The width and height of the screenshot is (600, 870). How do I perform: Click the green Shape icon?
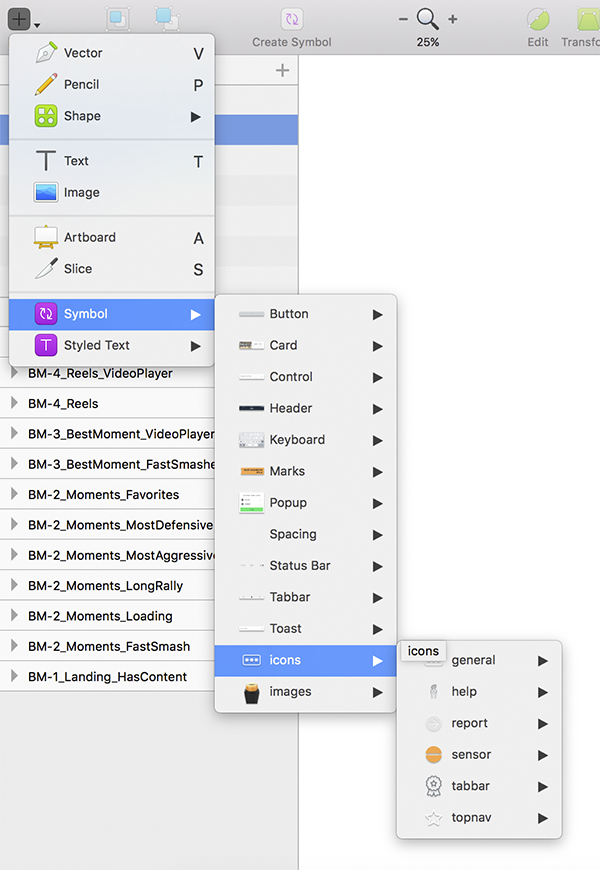46,116
